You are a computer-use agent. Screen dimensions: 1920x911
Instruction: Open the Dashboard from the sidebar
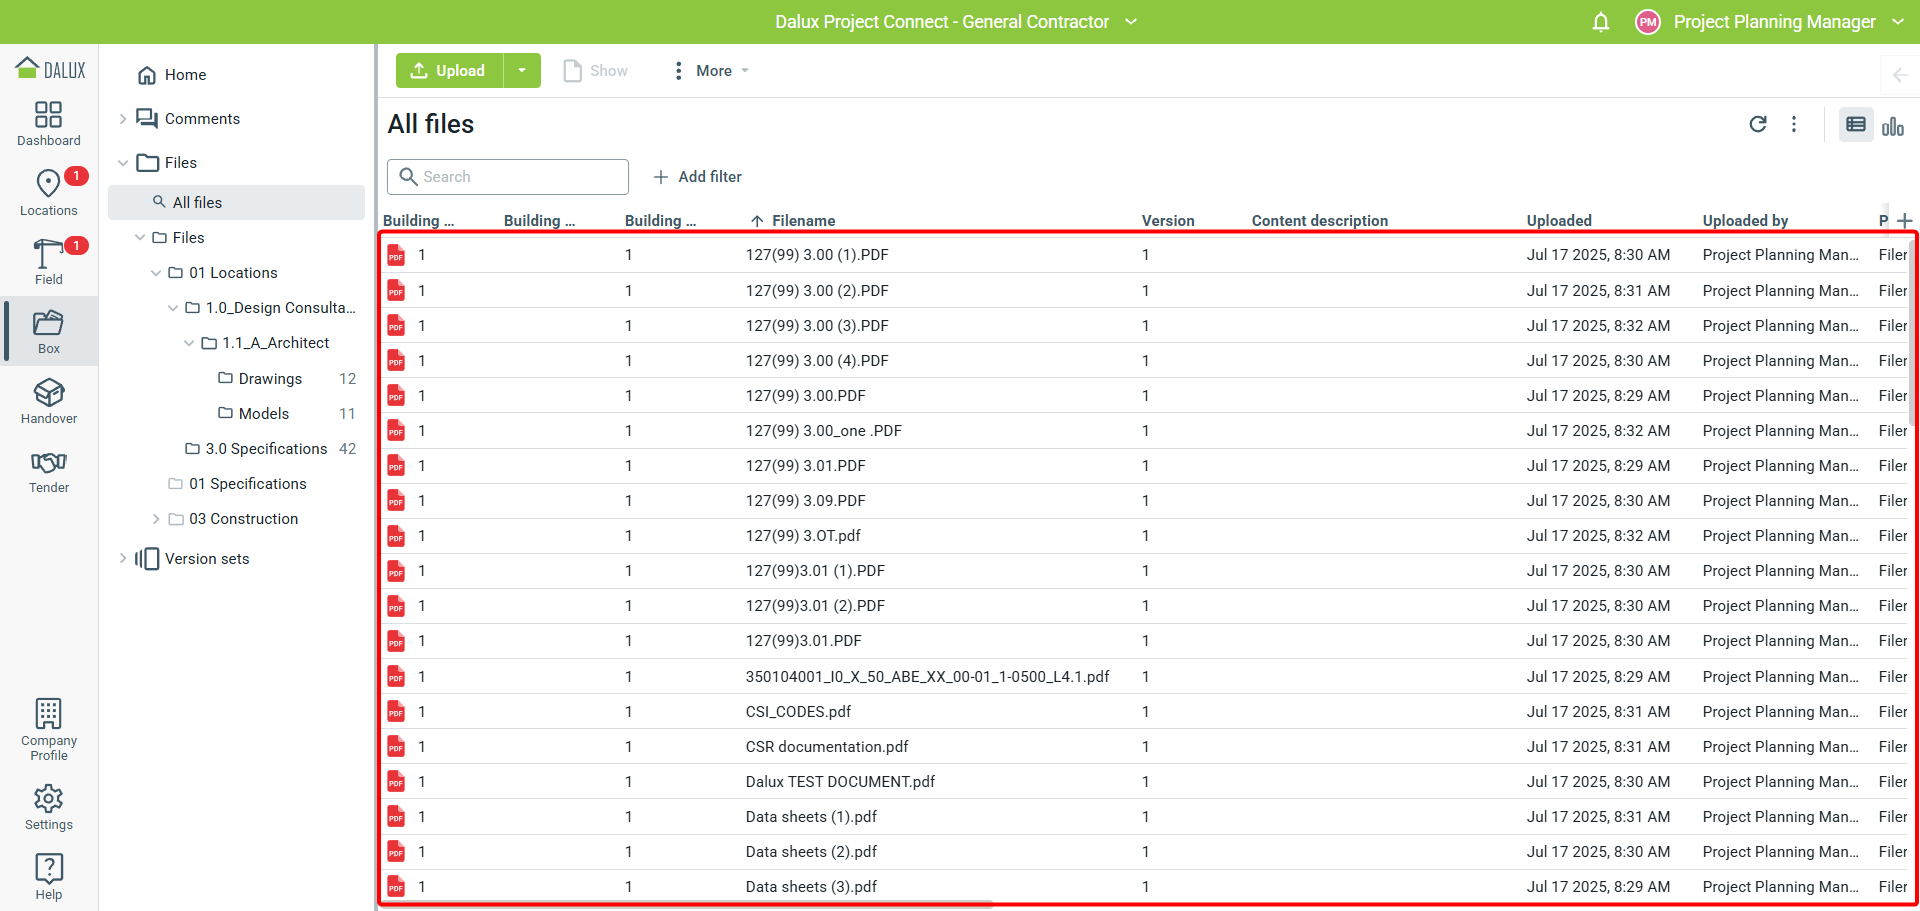pyautogui.click(x=48, y=124)
